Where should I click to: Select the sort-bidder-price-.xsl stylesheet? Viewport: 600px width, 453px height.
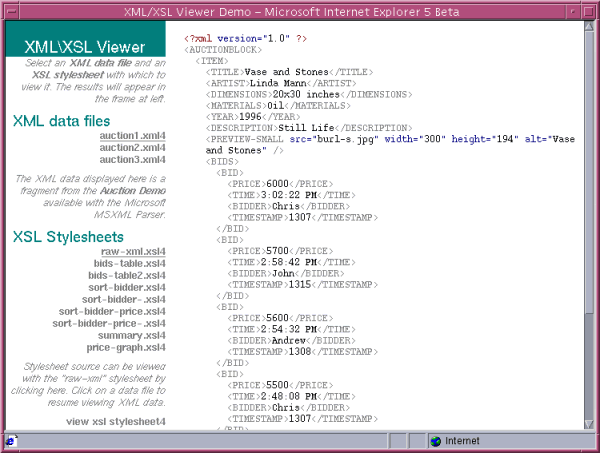click(109, 323)
